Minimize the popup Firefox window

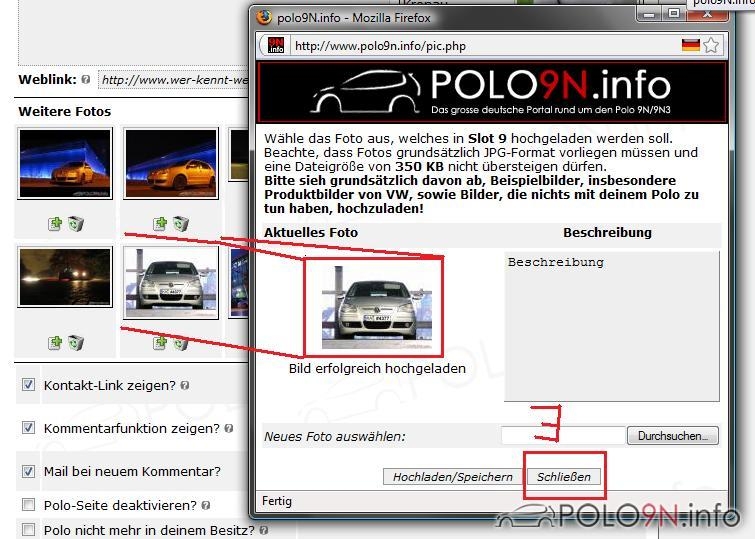(650, 14)
